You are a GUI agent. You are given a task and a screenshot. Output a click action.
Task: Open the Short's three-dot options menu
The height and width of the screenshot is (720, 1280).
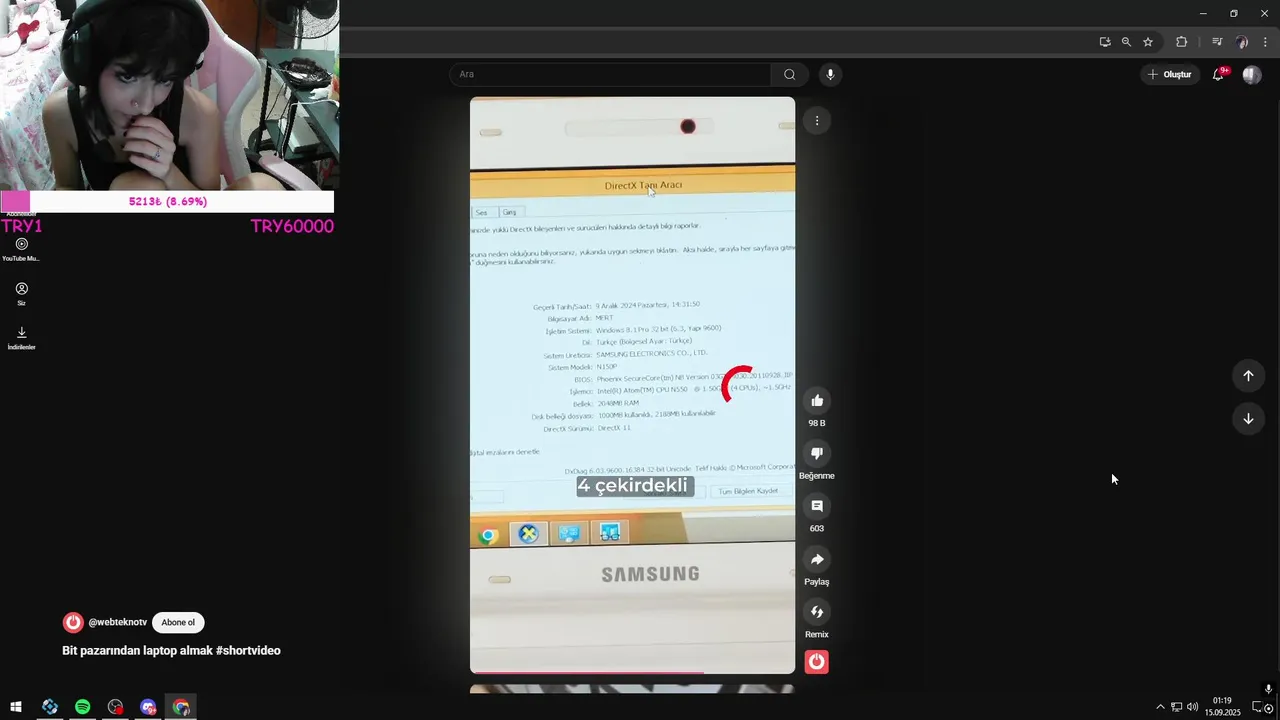817,121
